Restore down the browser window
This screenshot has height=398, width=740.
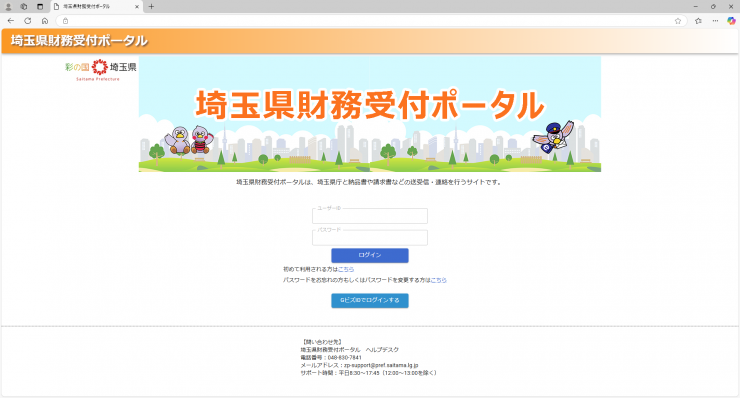tap(713, 7)
